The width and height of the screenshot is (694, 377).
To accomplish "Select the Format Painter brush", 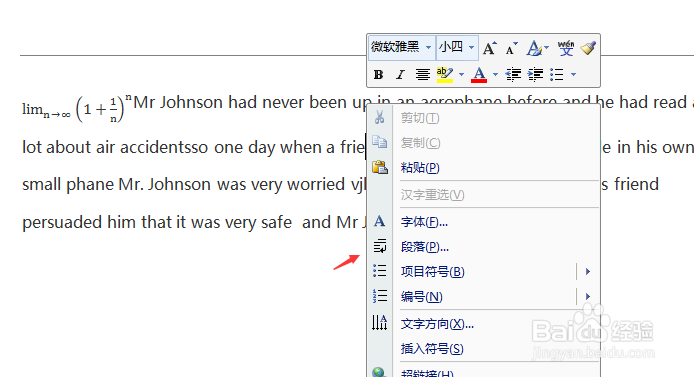I will (588, 48).
